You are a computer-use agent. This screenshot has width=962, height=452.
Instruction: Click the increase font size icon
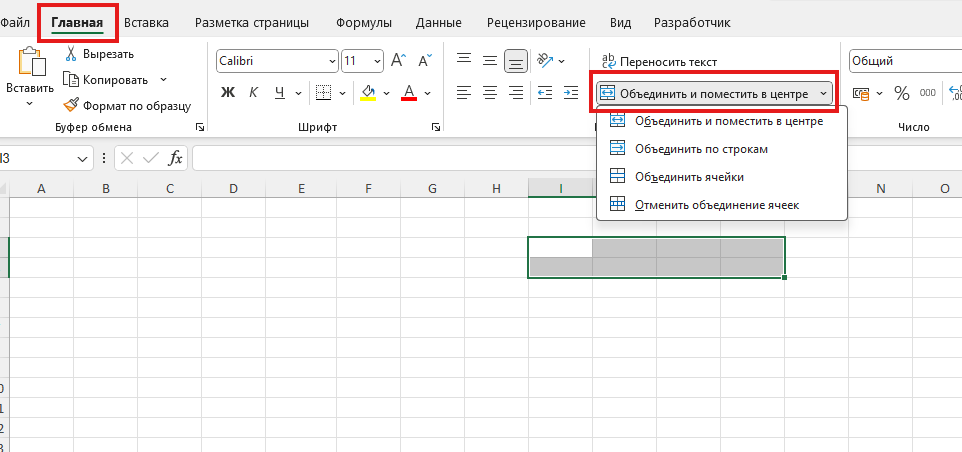coord(398,61)
